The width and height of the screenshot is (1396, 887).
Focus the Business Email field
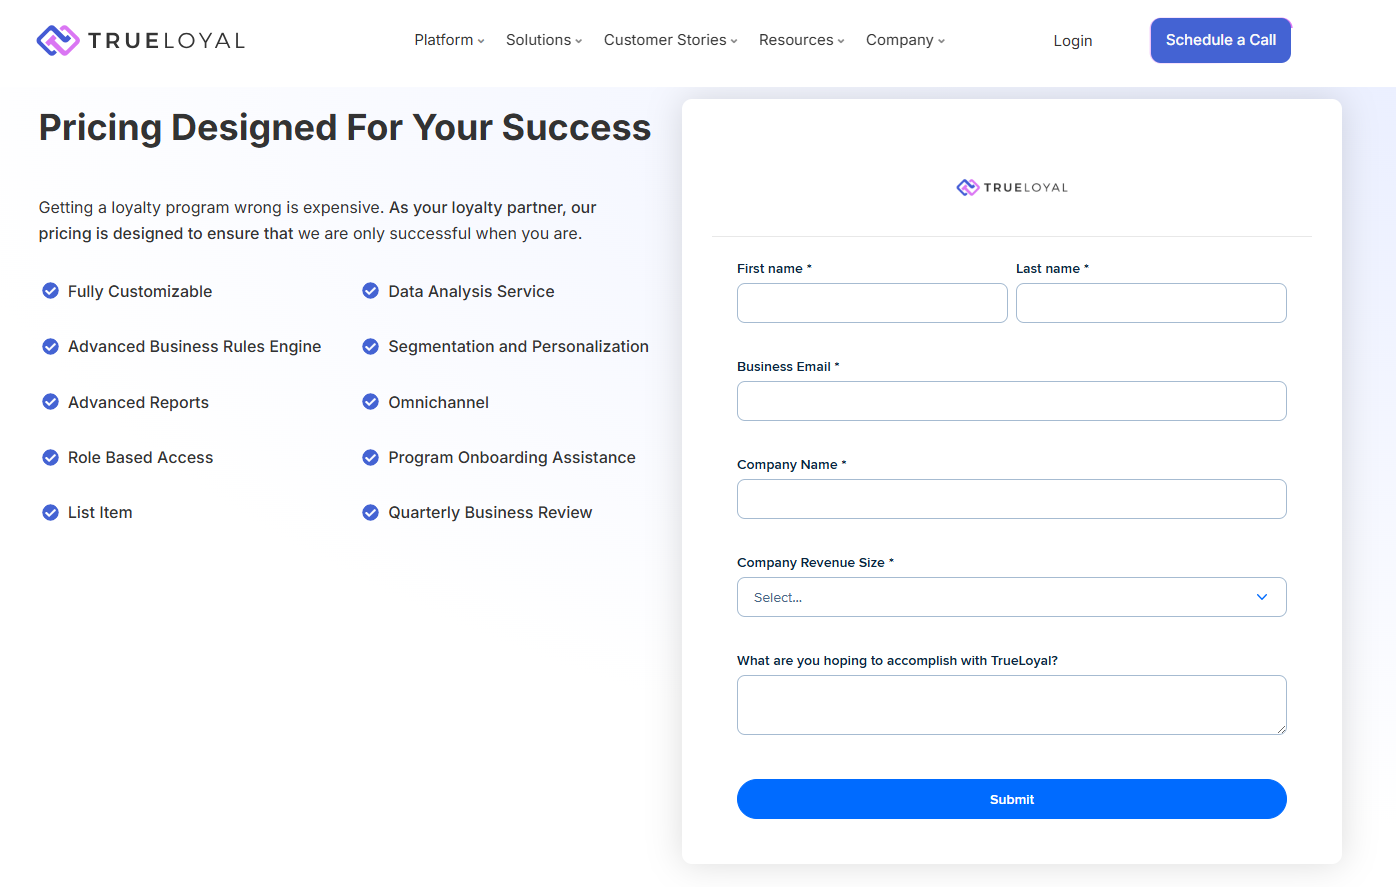click(1011, 401)
